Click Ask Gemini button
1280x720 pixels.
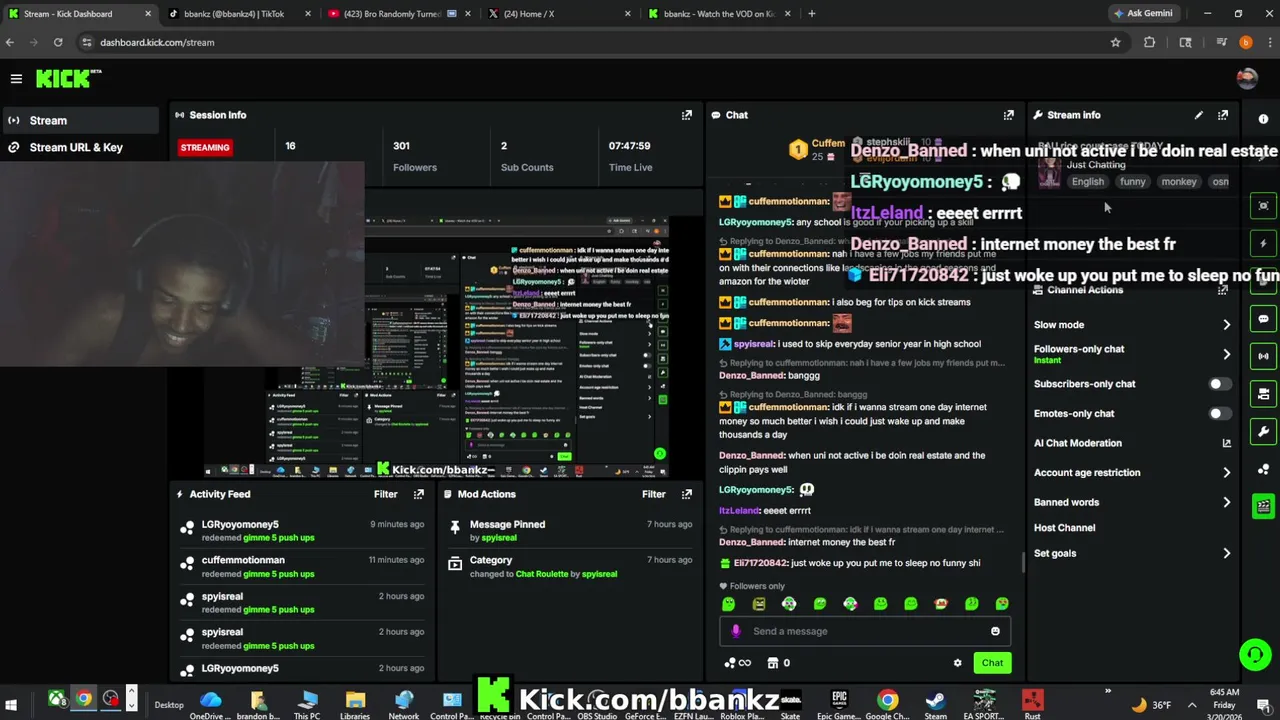tap(1143, 14)
